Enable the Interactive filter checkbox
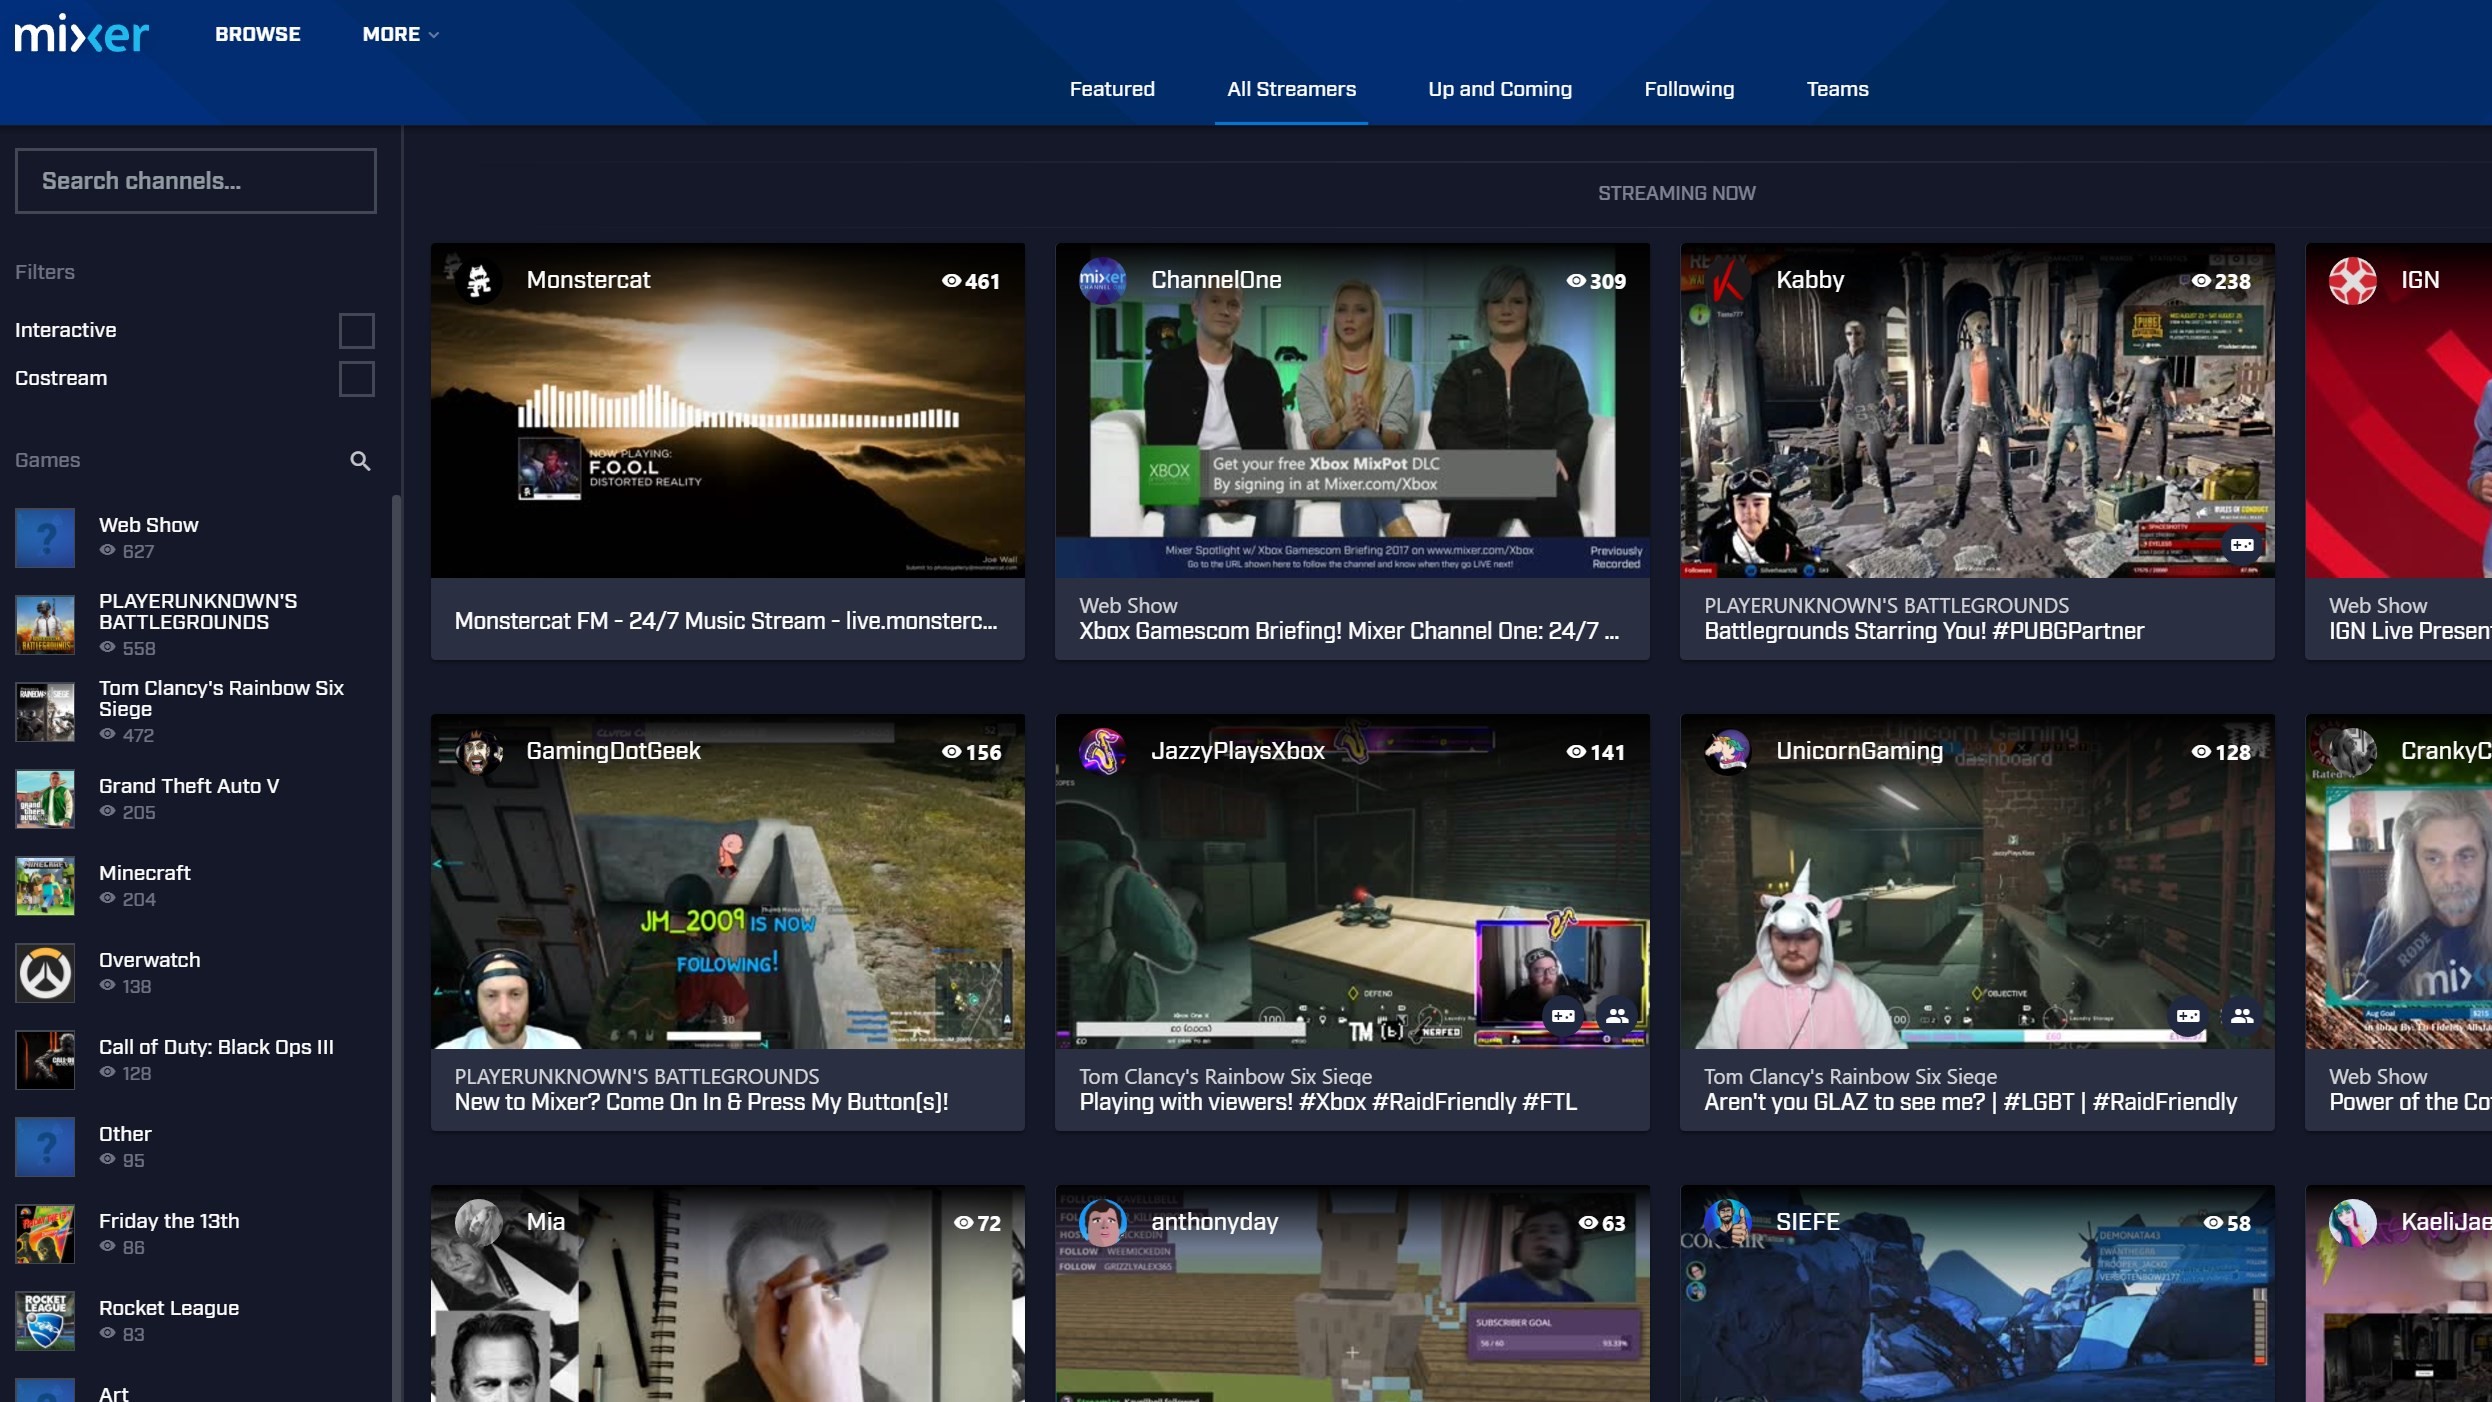The height and width of the screenshot is (1402, 2492). [x=356, y=330]
